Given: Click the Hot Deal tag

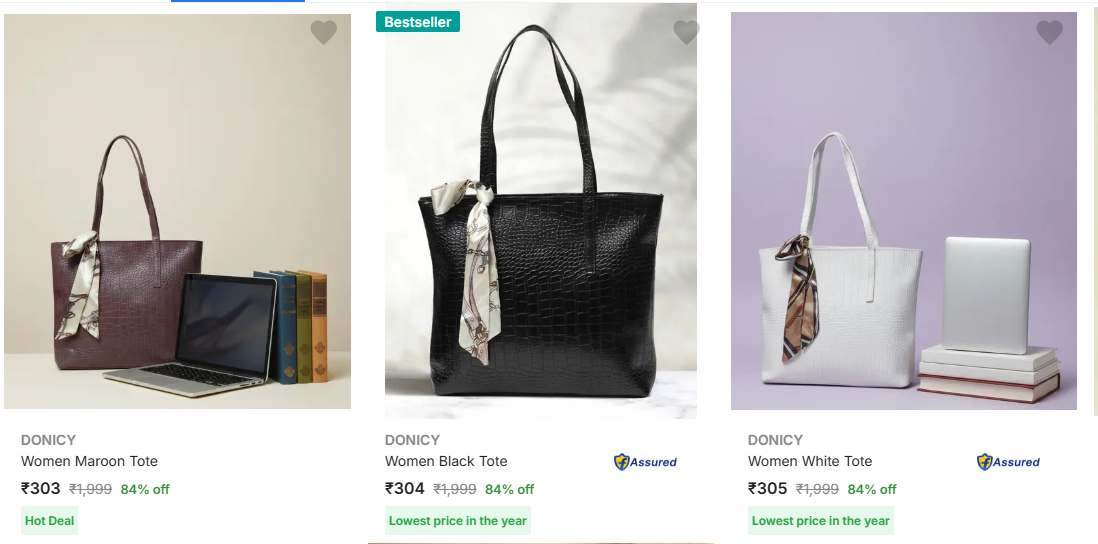Looking at the screenshot, I should pyautogui.click(x=49, y=521).
